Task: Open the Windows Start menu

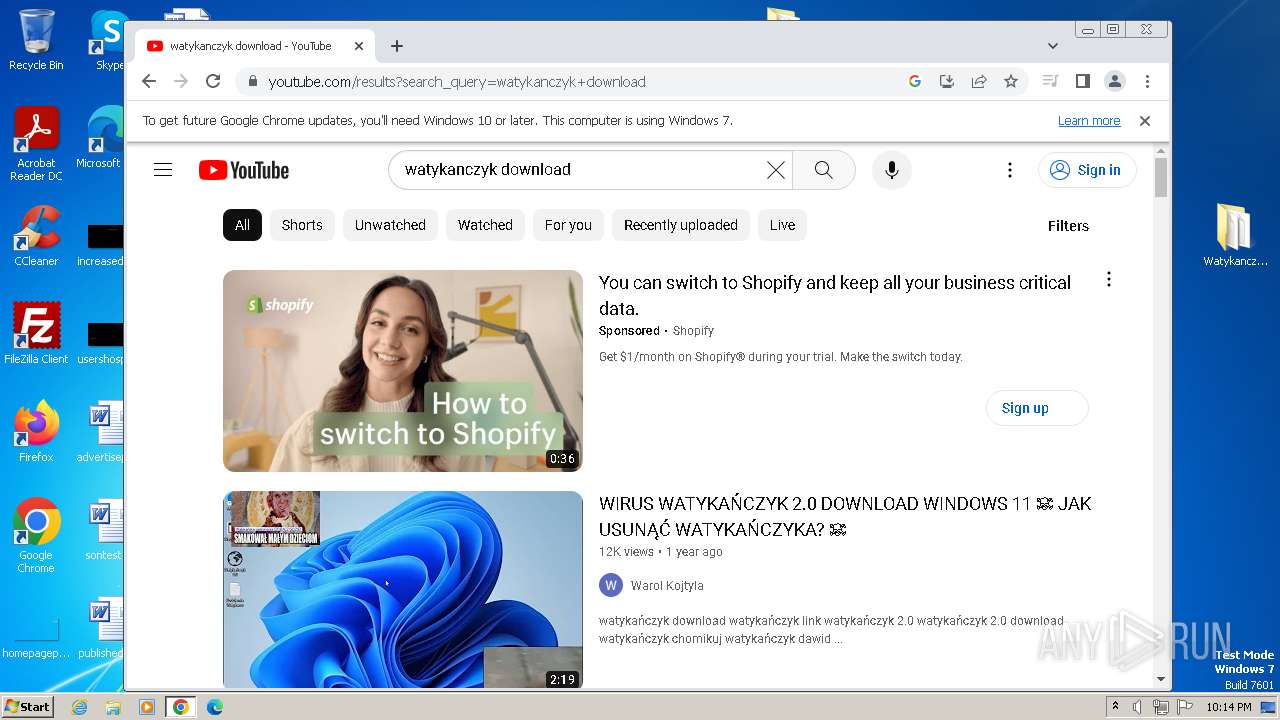Action: point(28,707)
